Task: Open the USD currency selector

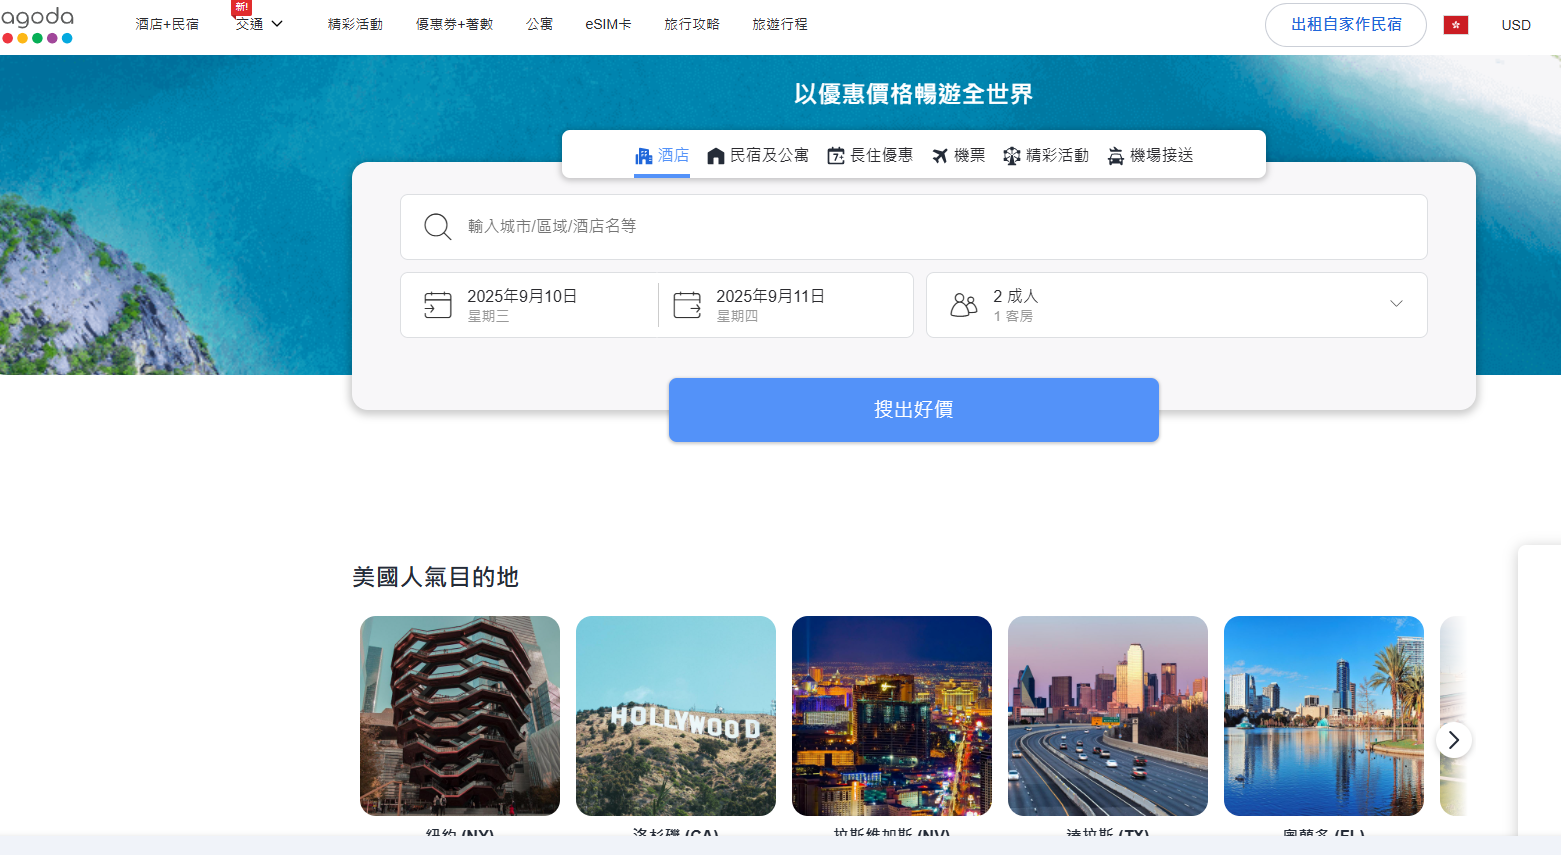Action: 1515,25
